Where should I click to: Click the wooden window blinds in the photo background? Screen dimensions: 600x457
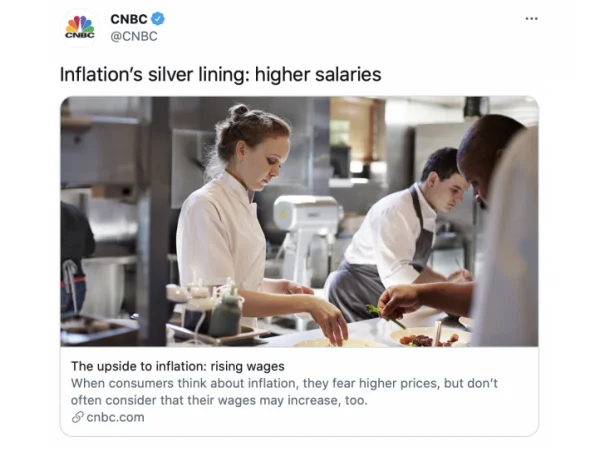pos(357,130)
